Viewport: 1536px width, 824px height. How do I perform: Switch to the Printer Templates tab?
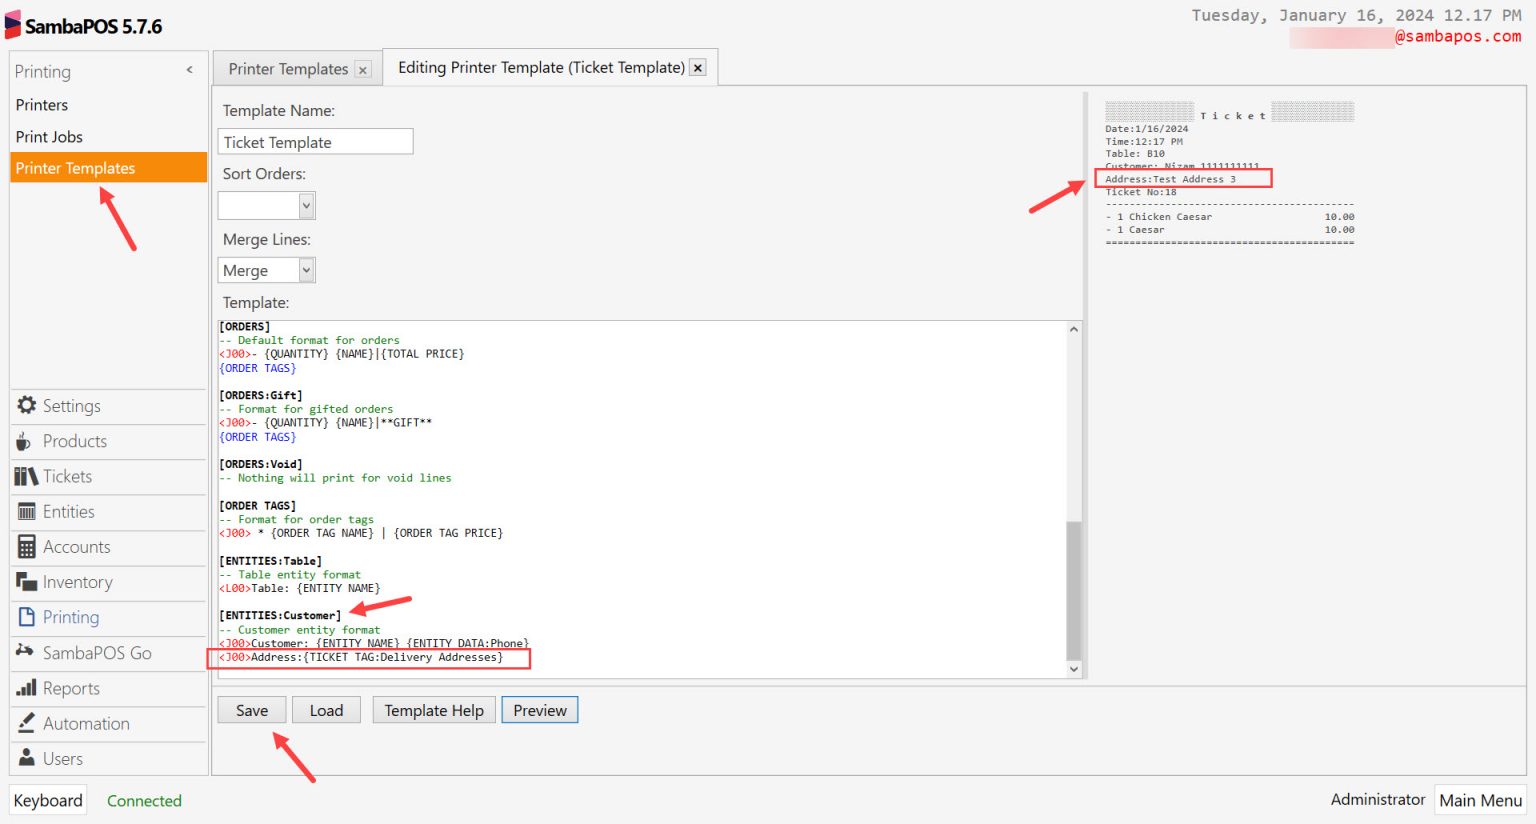click(x=288, y=68)
